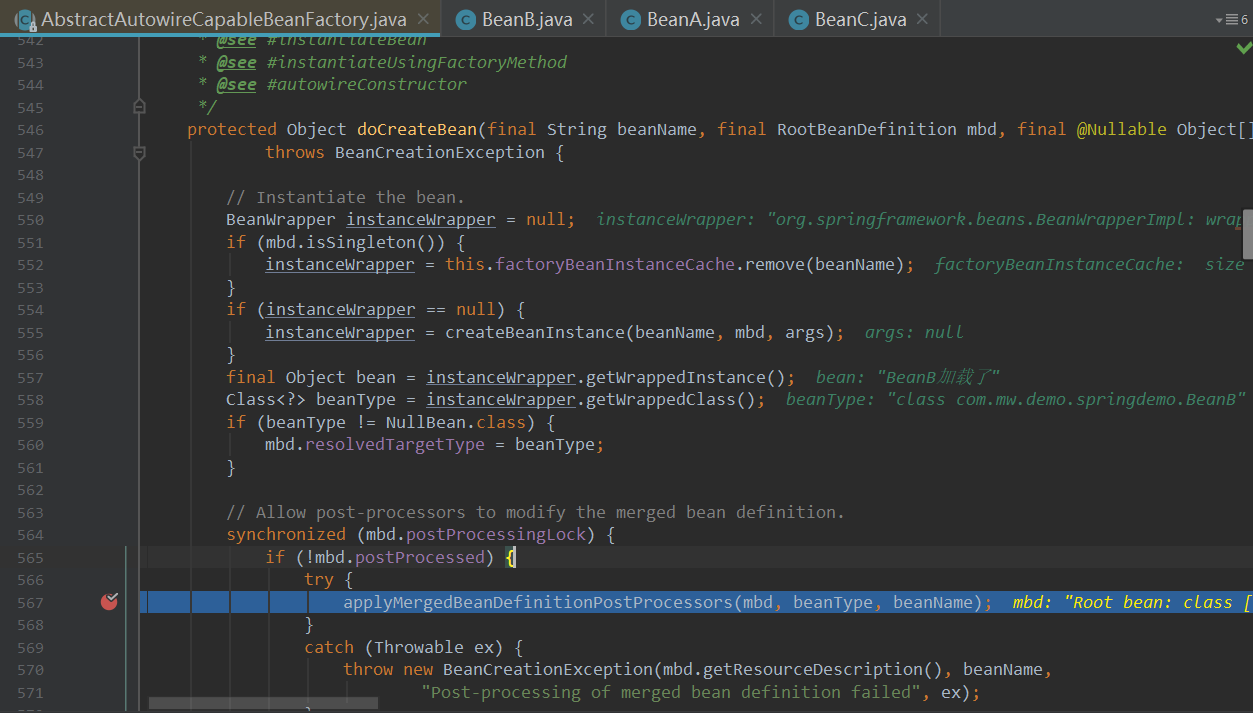Close the BeanA.java tab
This screenshot has width=1253, height=713.
755,19
